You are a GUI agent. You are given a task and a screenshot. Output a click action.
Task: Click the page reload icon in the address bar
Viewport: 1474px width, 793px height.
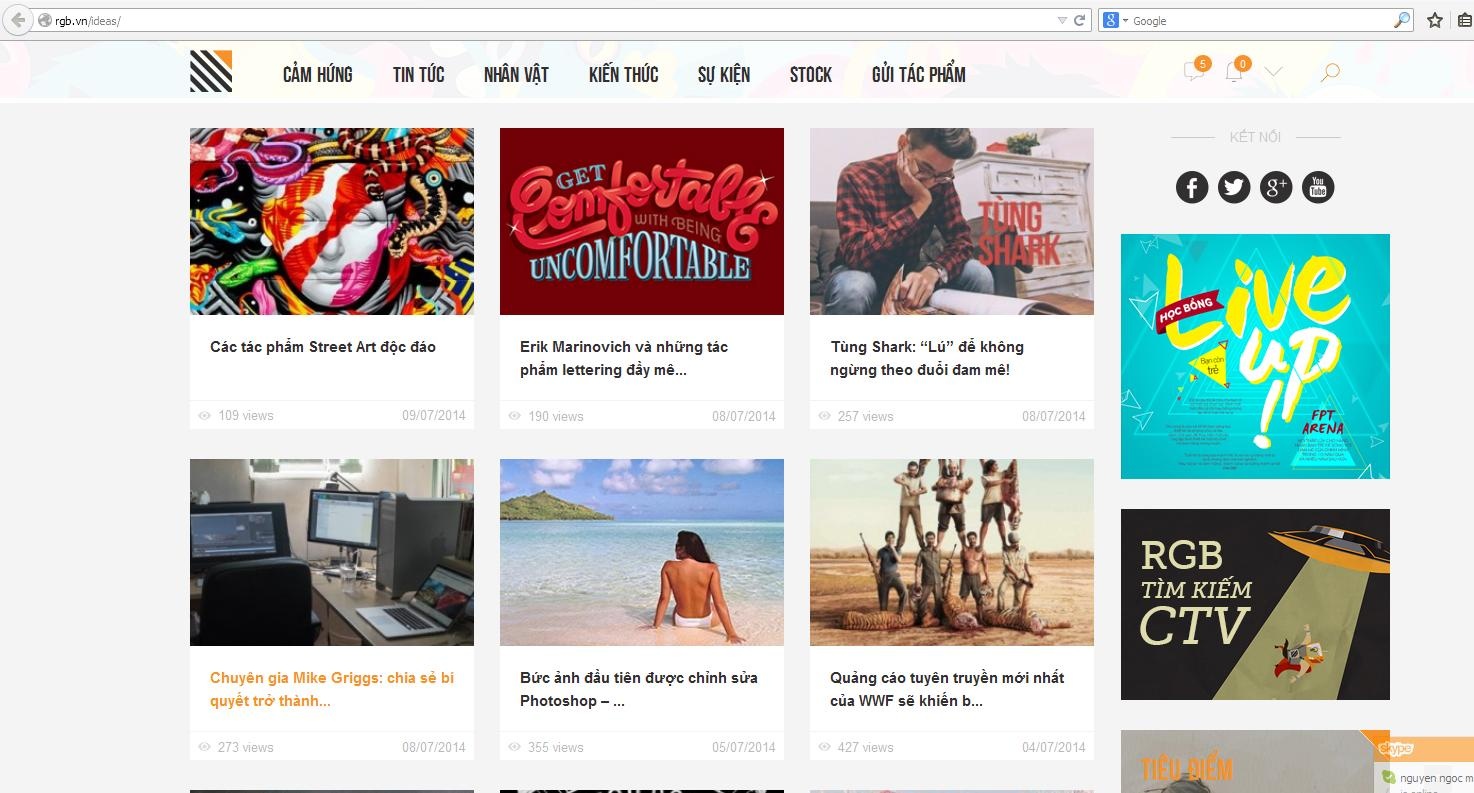[1082, 19]
